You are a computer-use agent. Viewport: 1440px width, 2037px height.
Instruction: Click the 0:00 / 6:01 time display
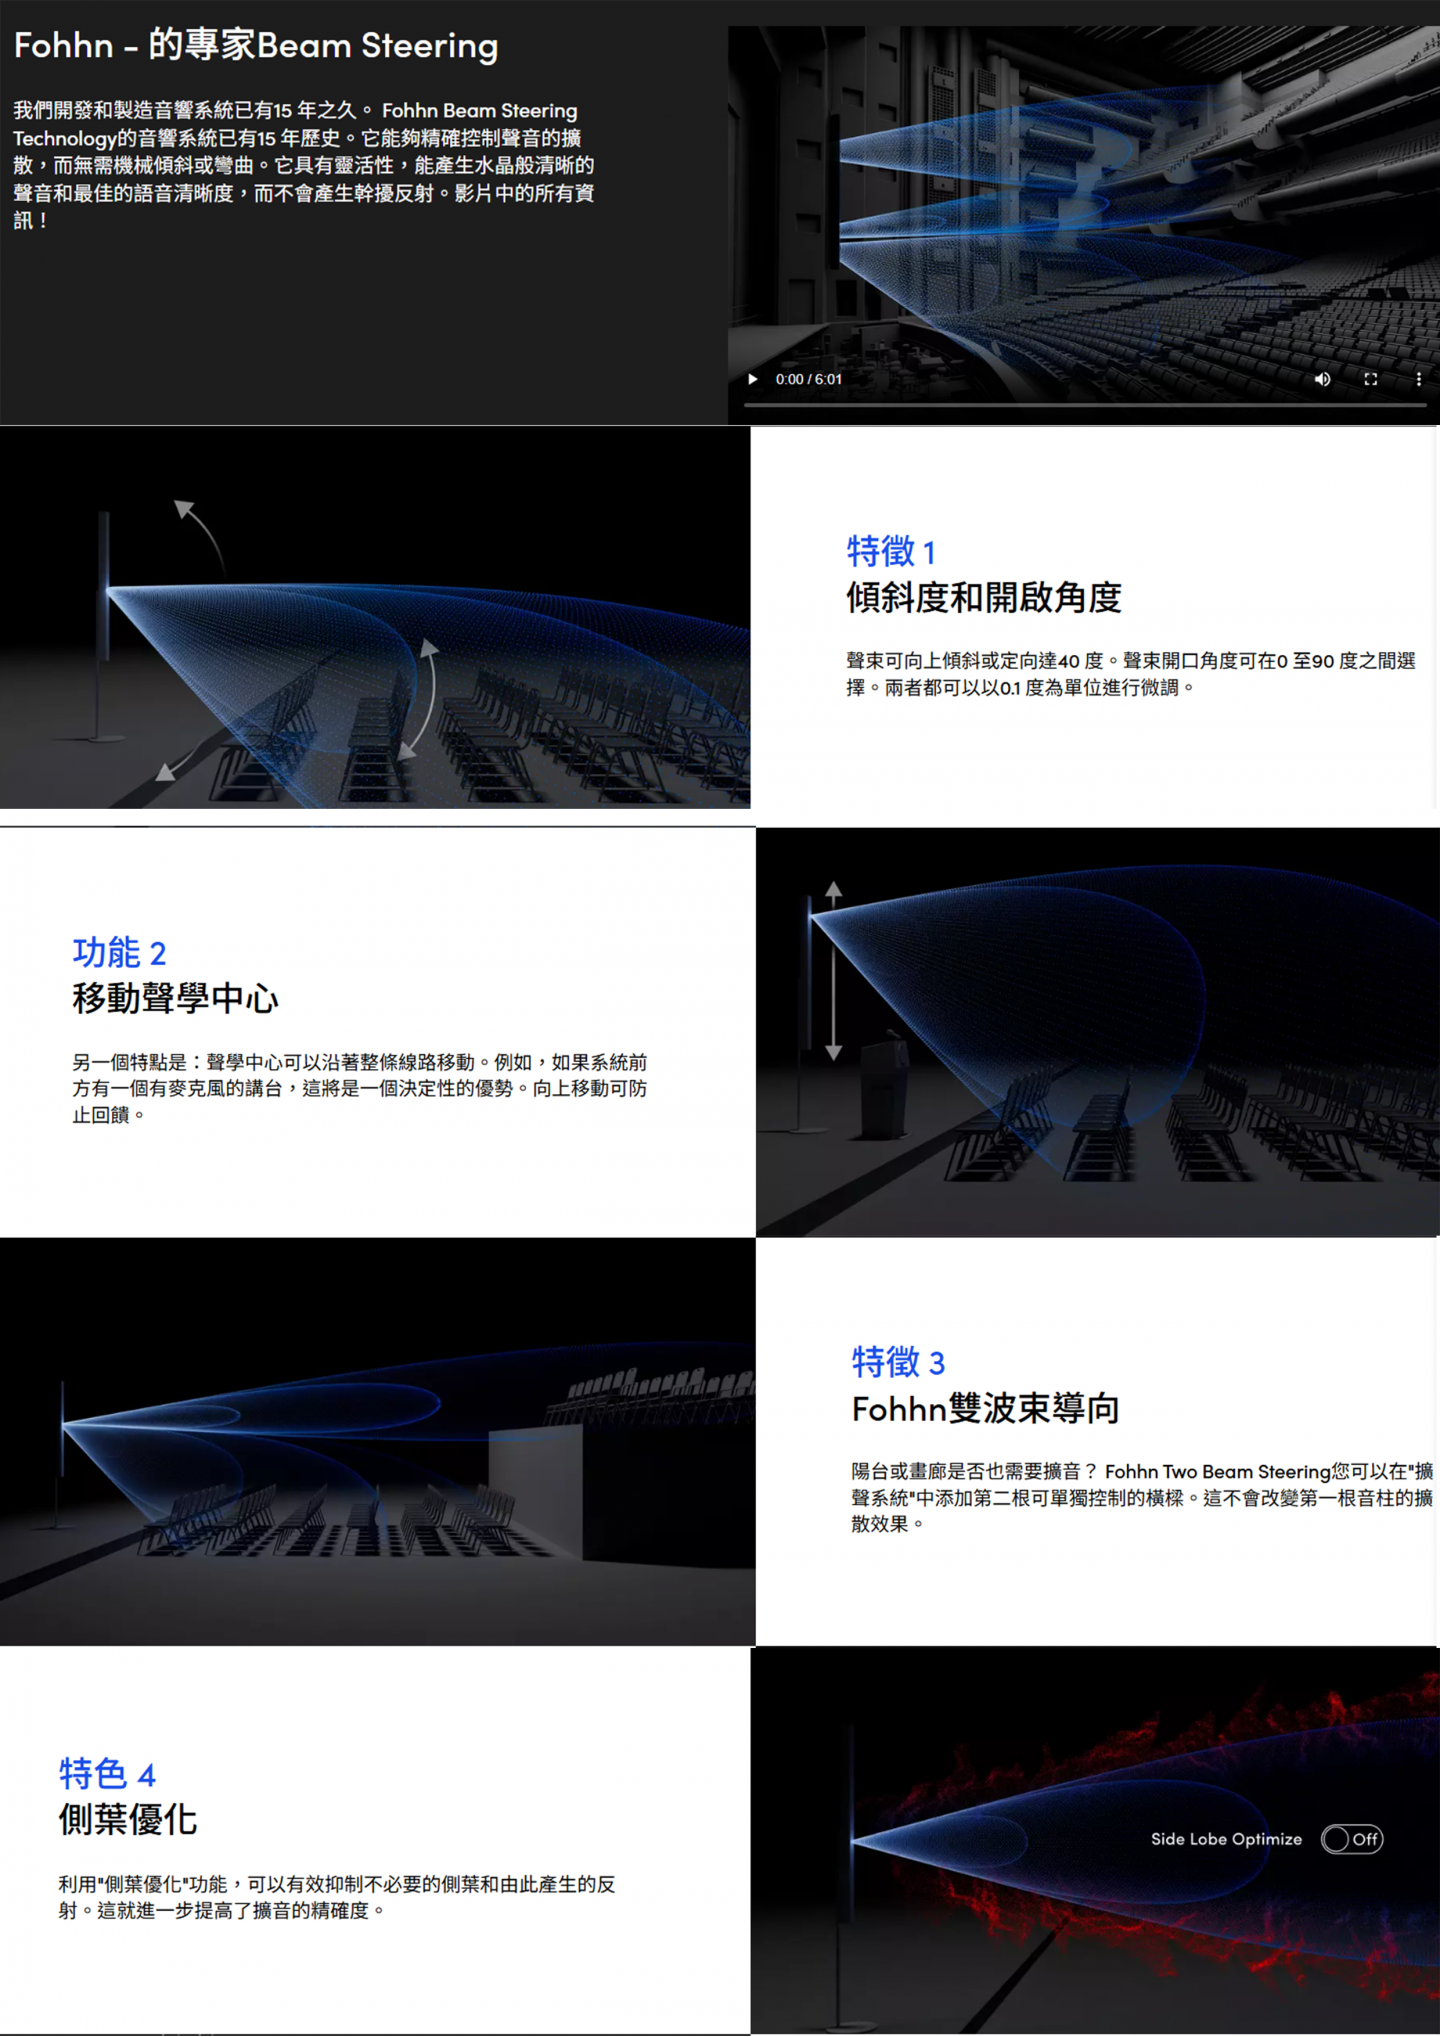(809, 379)
